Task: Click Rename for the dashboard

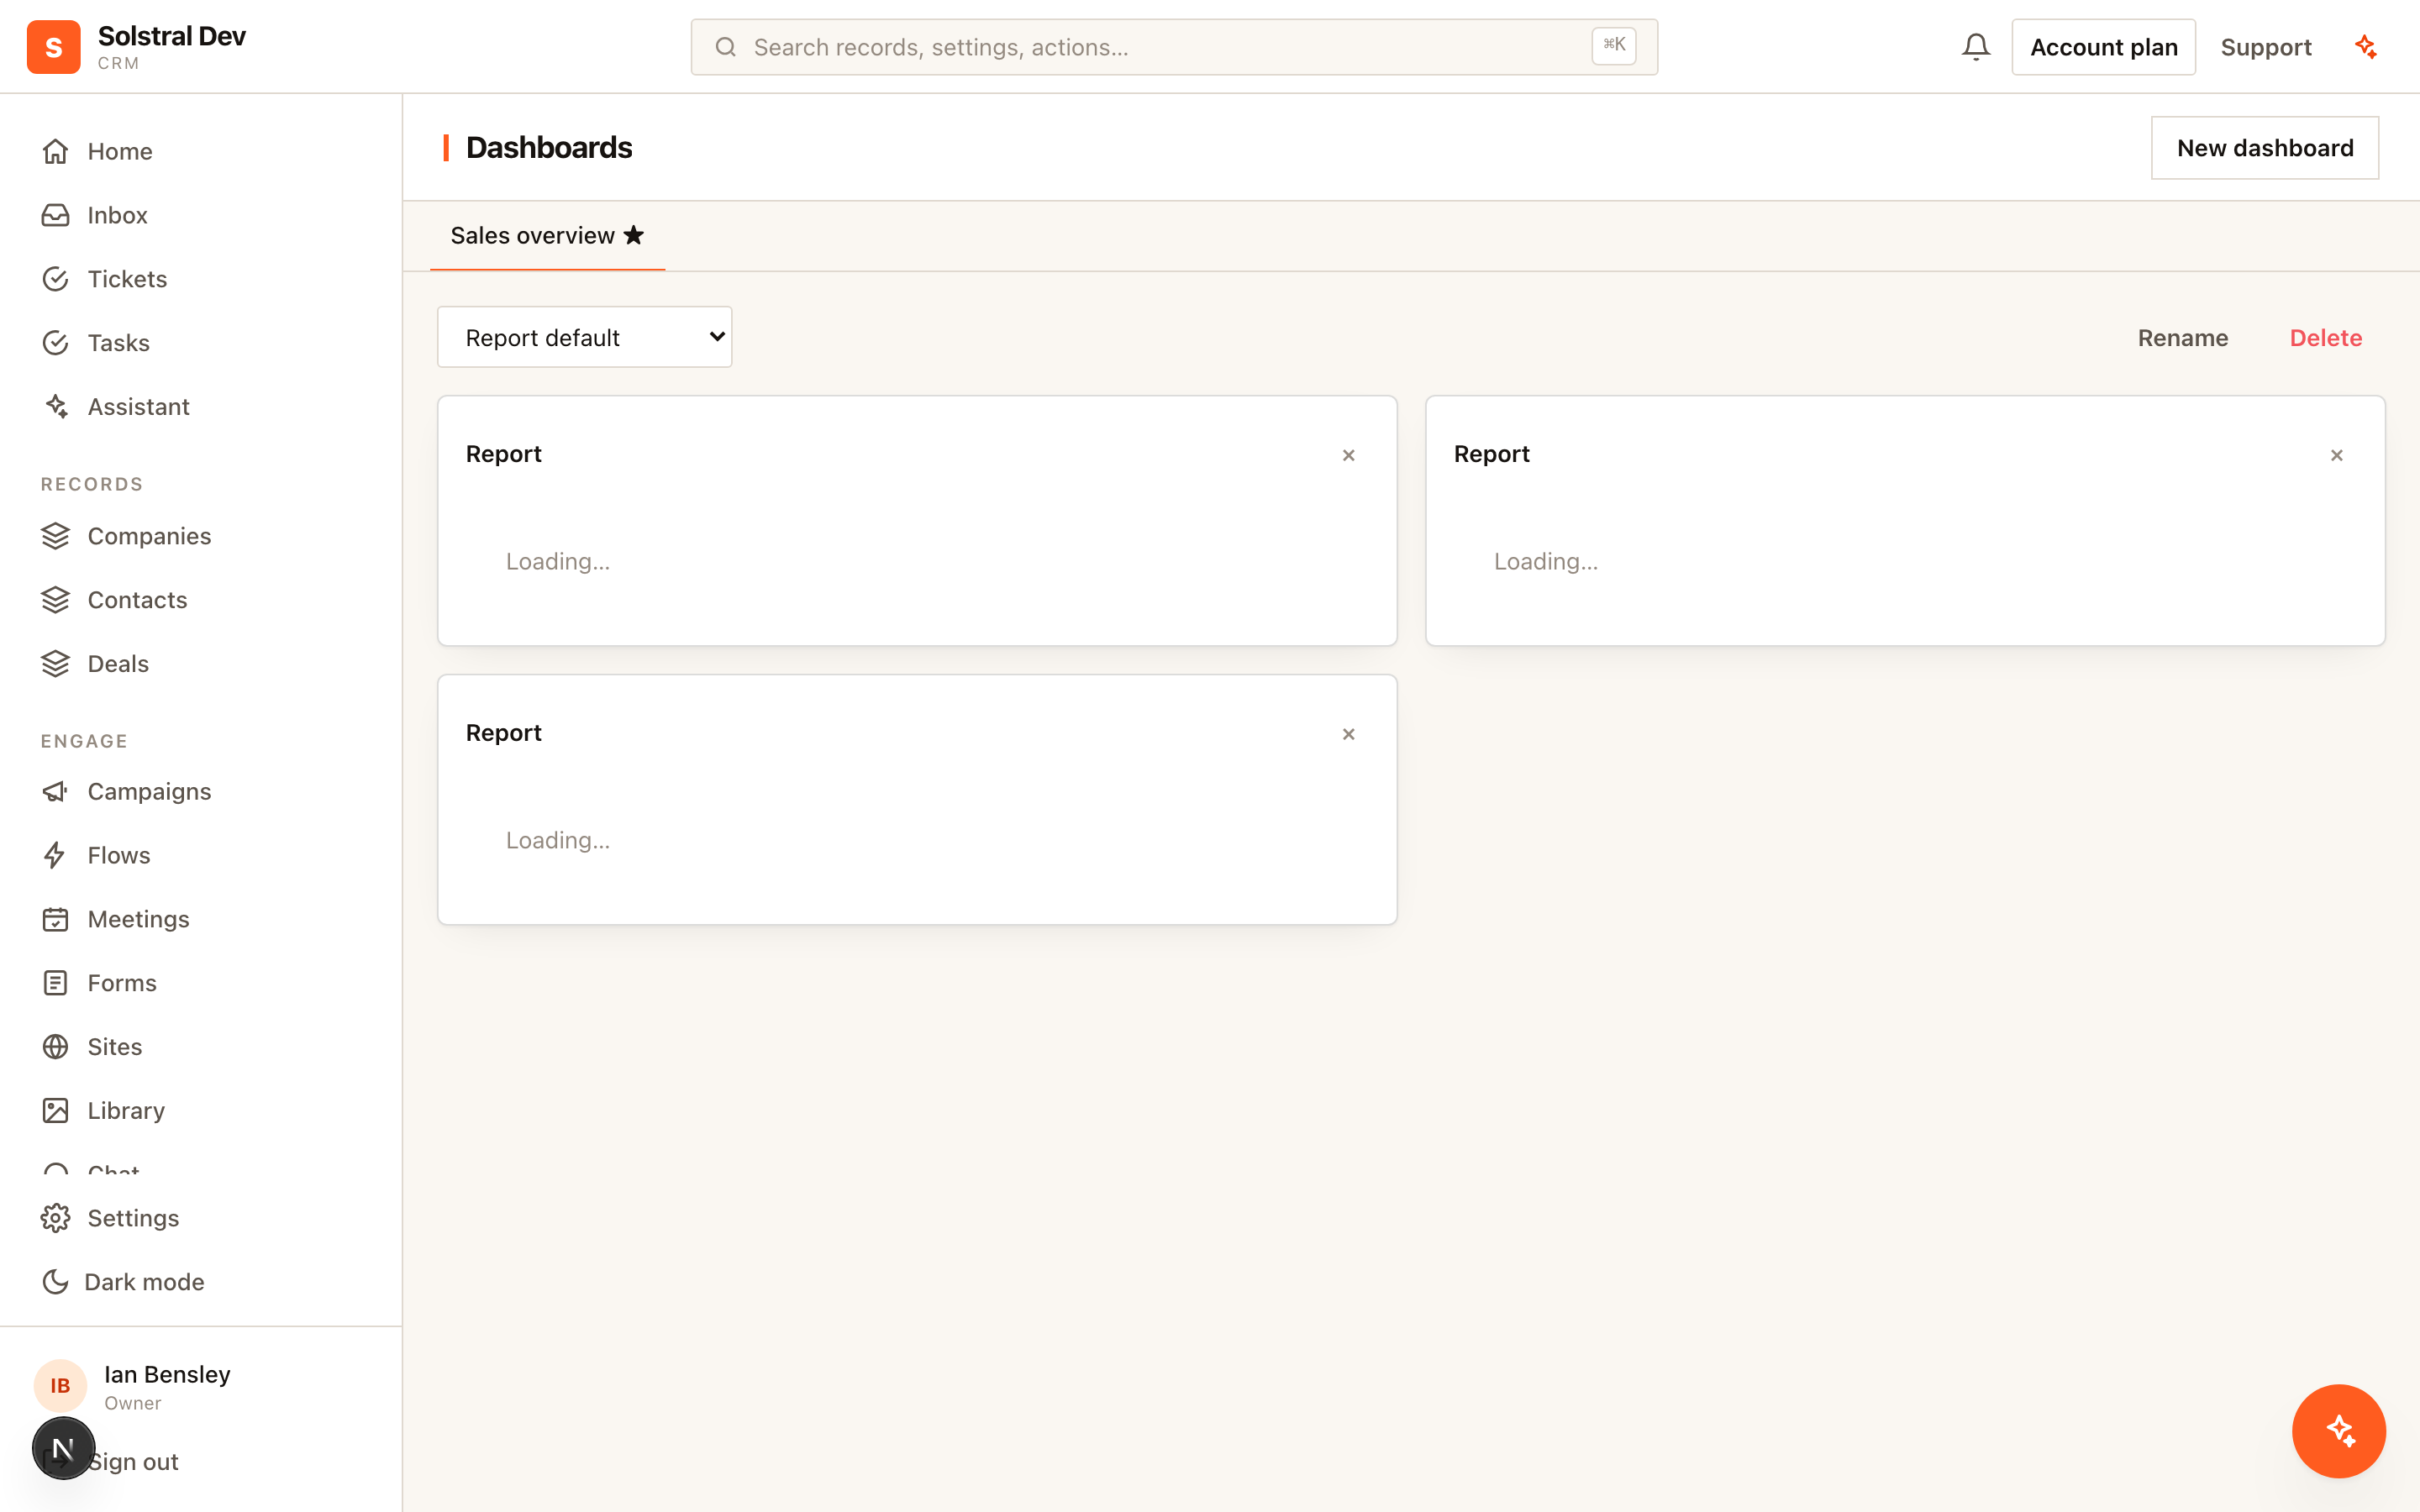Action: tap(2183, 338)
